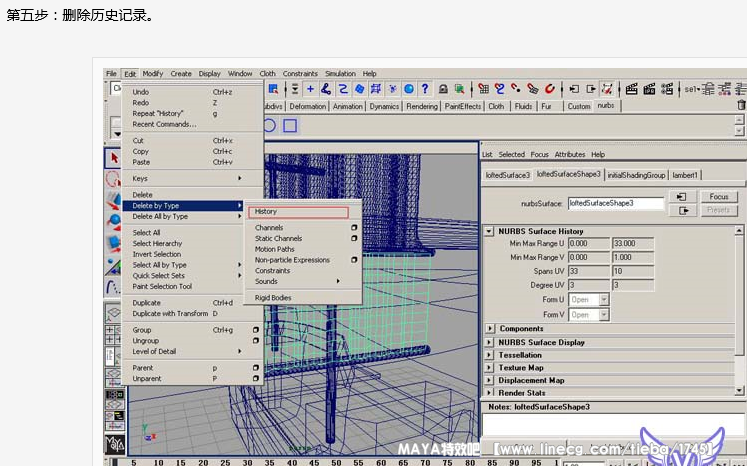This screenshot has width=747, height=466.
Task: Open option box next to Parent
Action: (x=255, y=367)
